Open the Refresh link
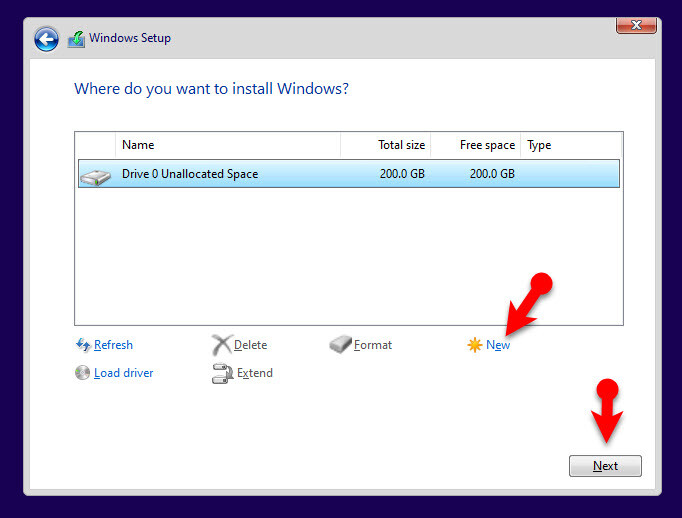682x518 pixels. [x=113, y=345]
